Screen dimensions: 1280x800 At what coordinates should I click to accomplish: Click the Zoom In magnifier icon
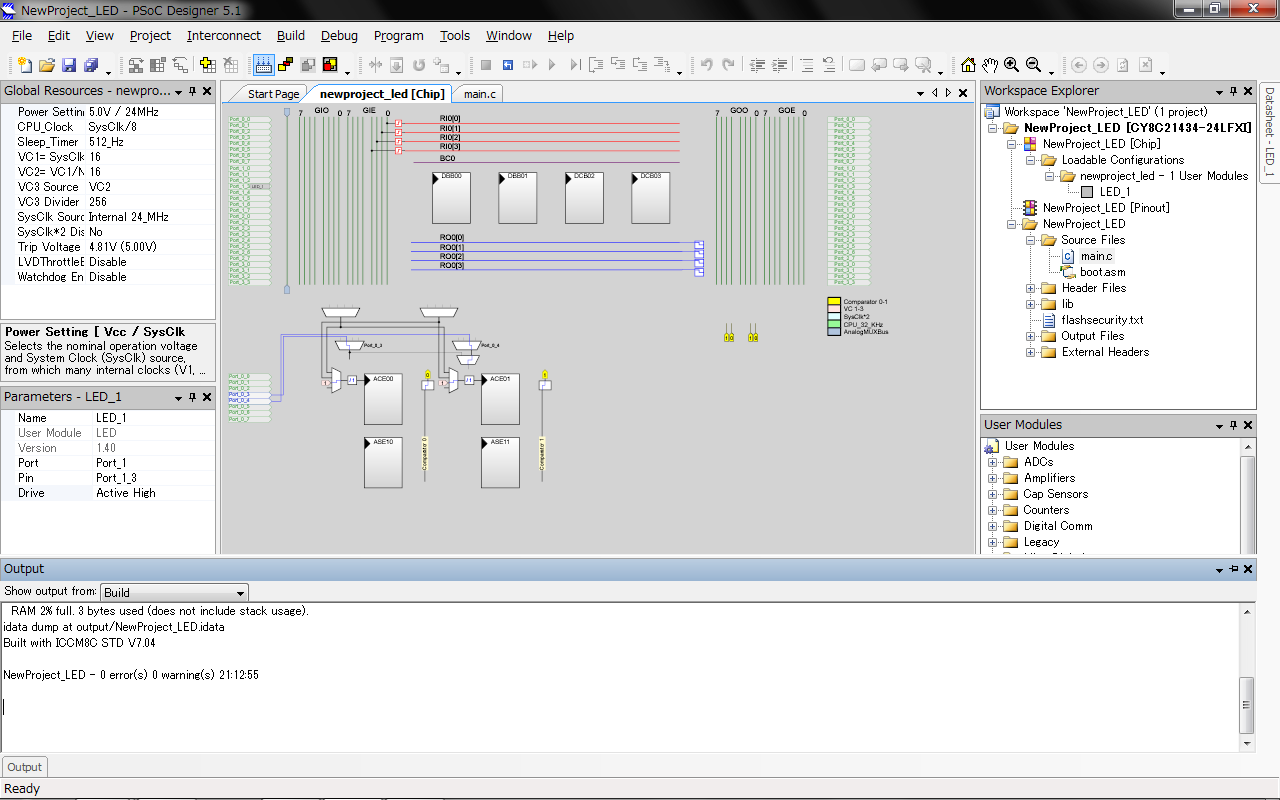[x=1012, y=65]
